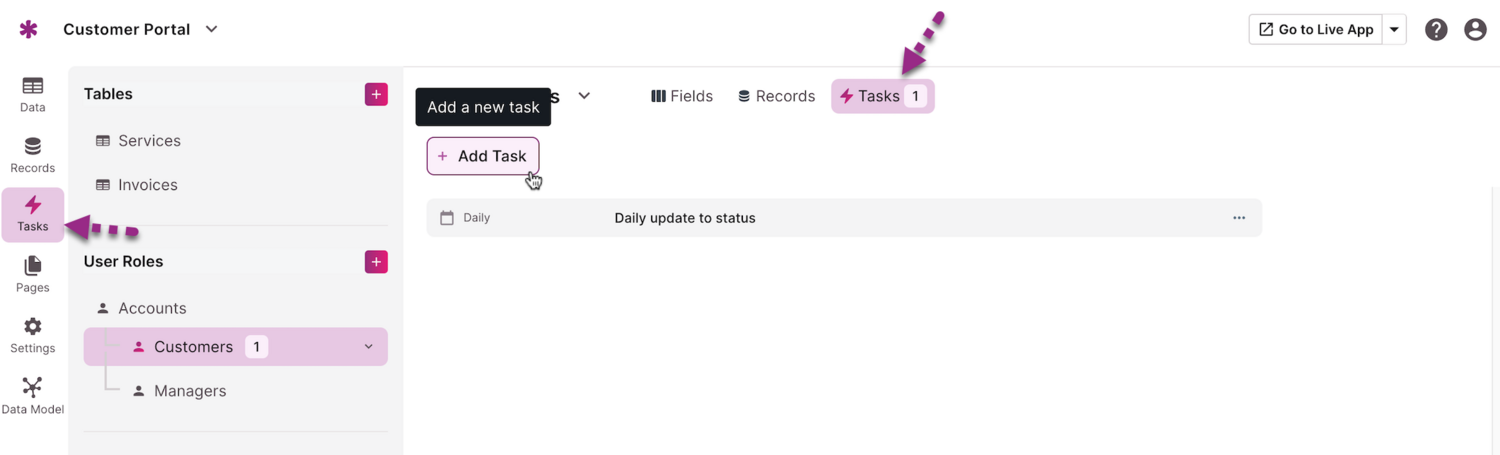Expand the Customer Portal app dropdown
The image size is (1500, 455).
coord(211,30)
